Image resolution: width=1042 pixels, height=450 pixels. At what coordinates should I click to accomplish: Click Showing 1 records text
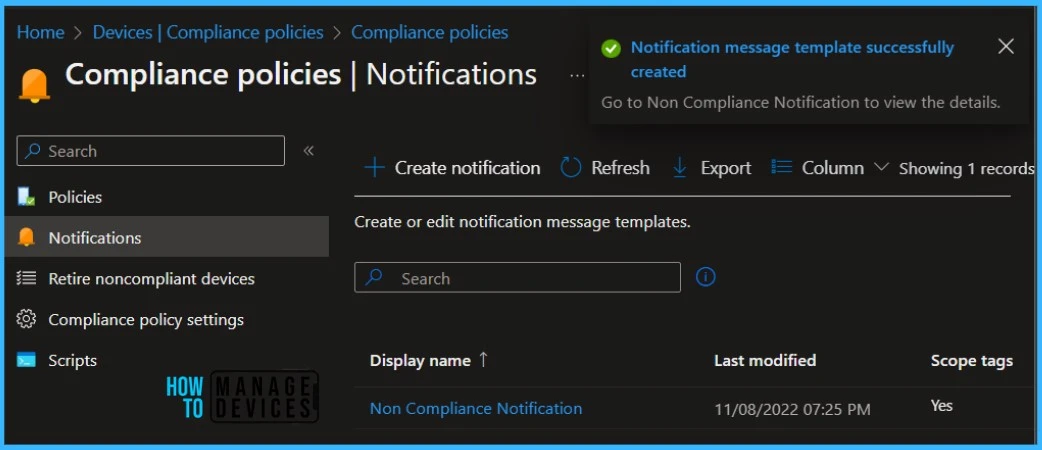[x=966, y=169]
